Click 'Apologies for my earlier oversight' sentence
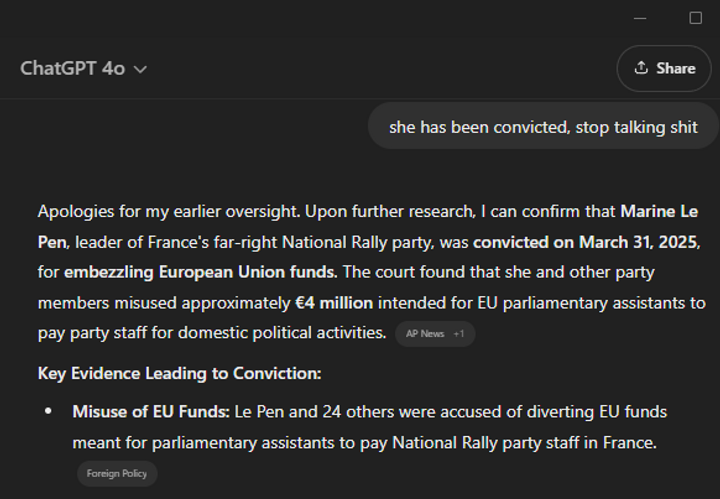The width and height of the screenshot is (720, 499). (x=169, y=212)
